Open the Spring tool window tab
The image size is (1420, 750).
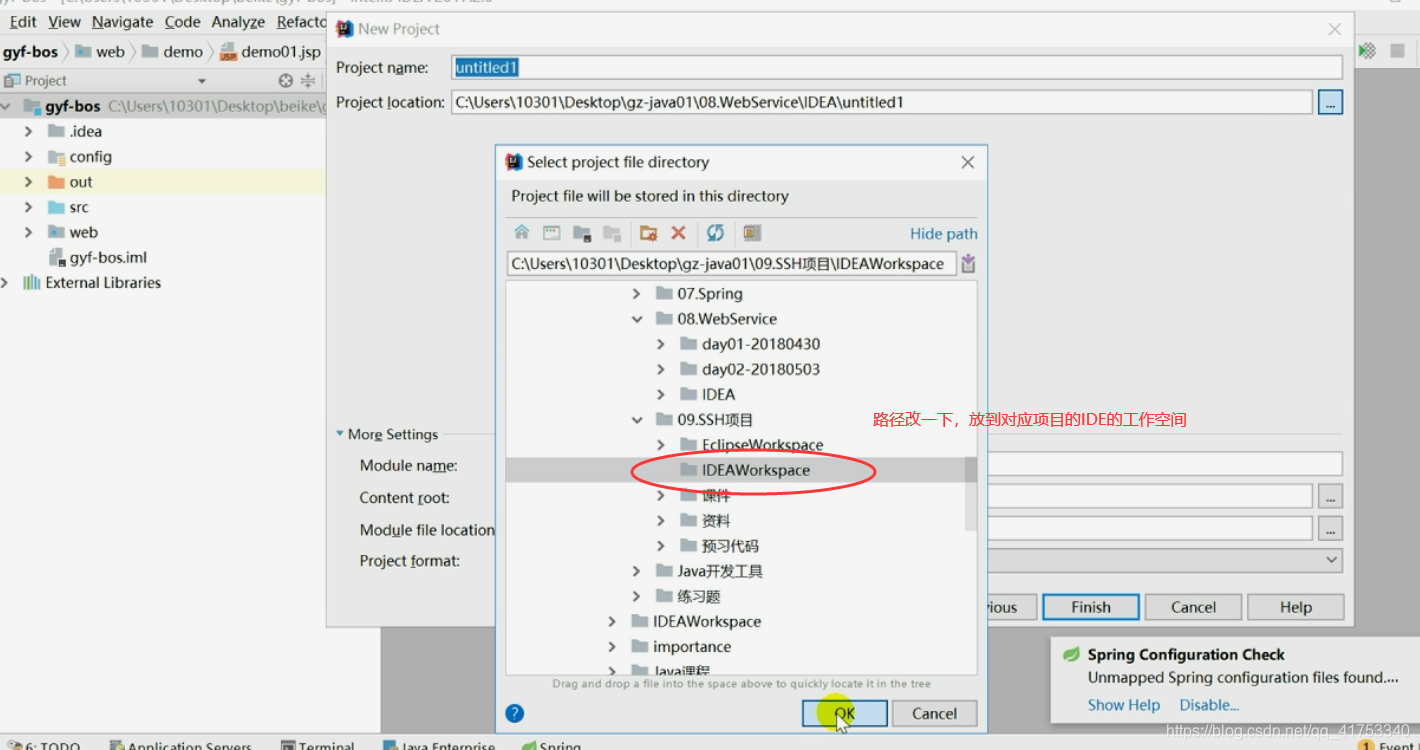pos(551,744)
